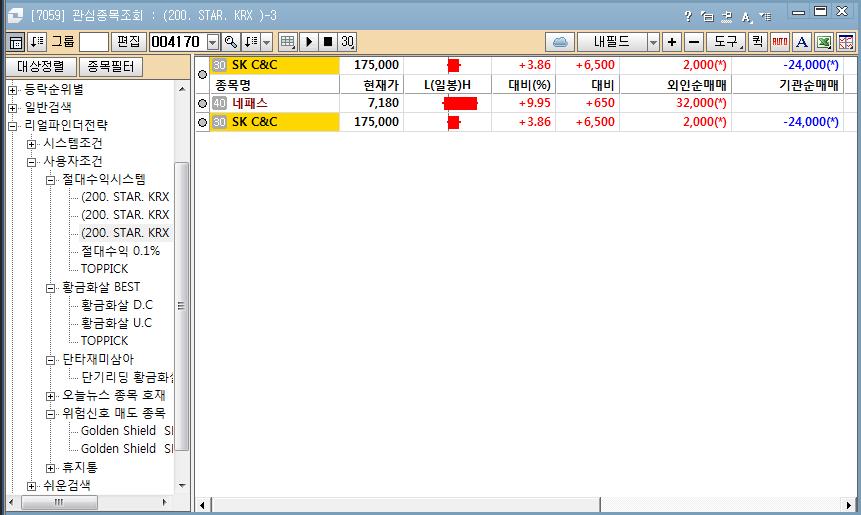Collapse the 리얼파인더전략 tree node
This screenshot has width=861, height=515.
pos(13,126)
